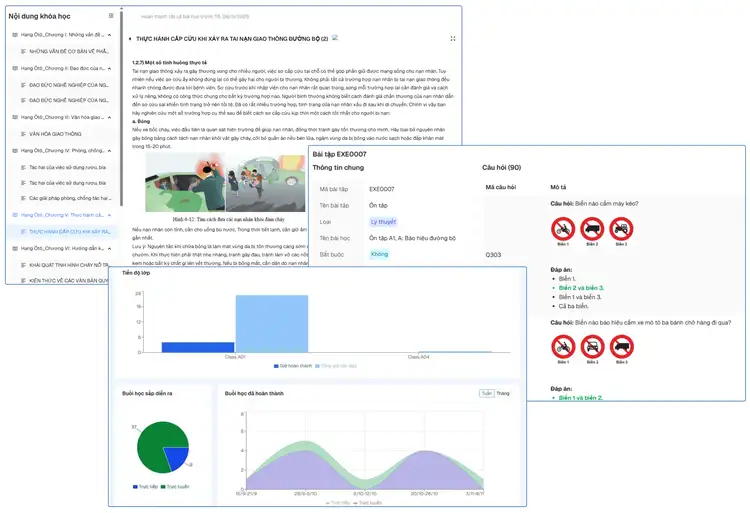750x513 pixels.
Task: Click the back arrow before the lesson title
Action: click(128, 39)
